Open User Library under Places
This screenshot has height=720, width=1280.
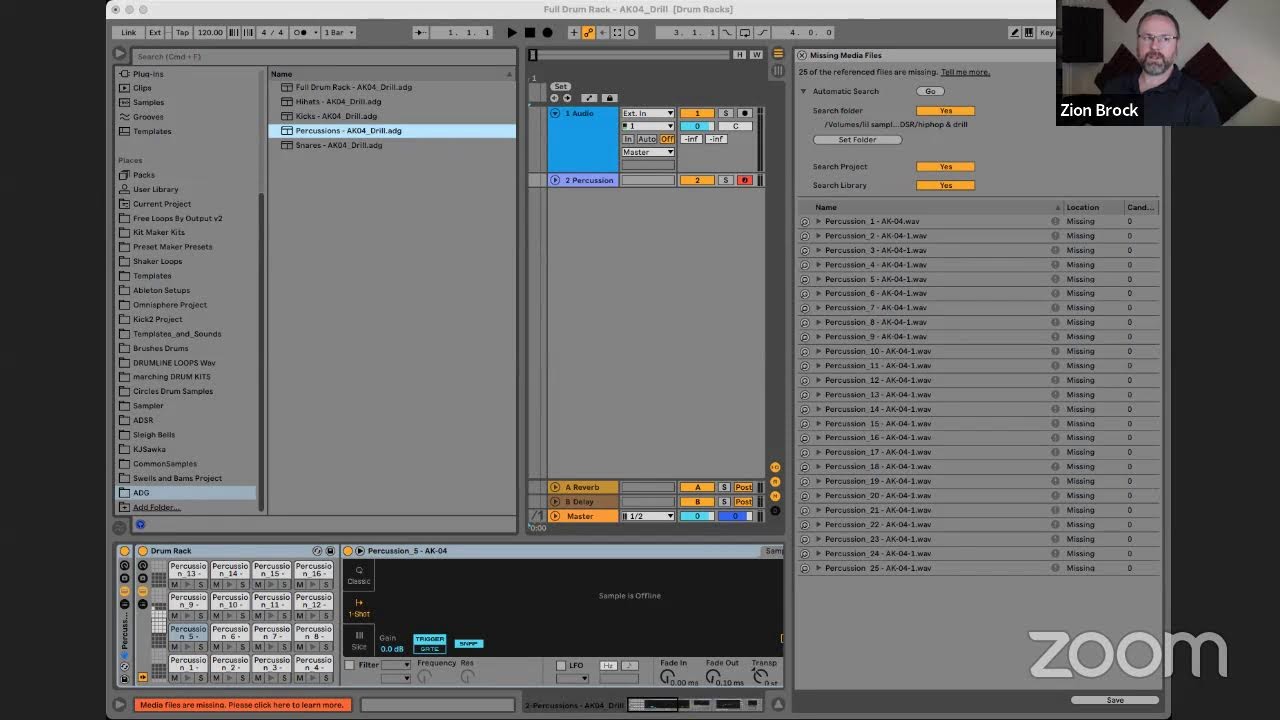coord(155,189)
